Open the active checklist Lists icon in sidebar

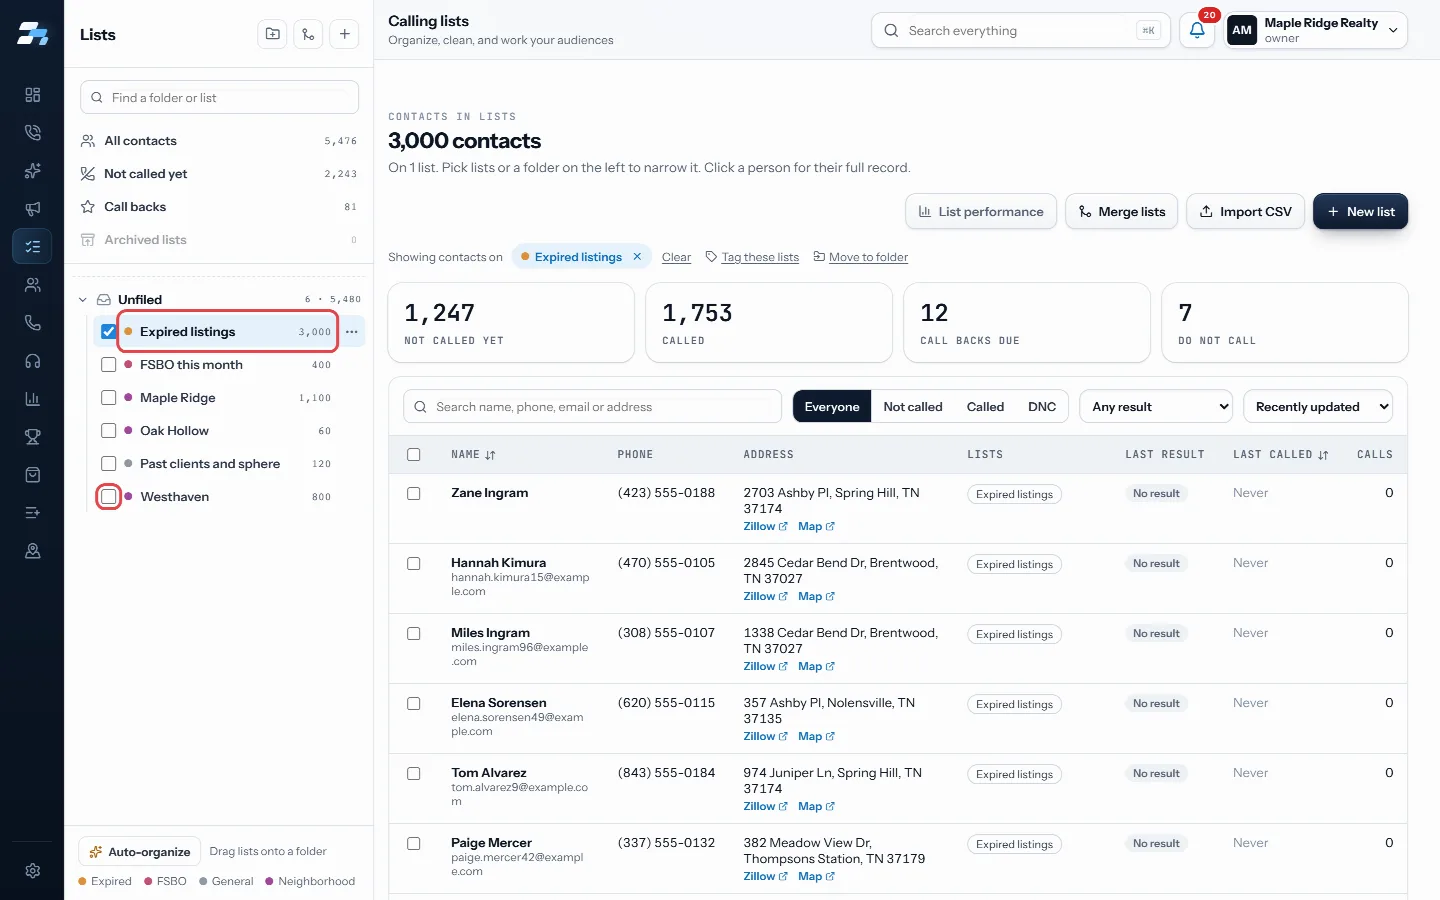coord(32,246)
